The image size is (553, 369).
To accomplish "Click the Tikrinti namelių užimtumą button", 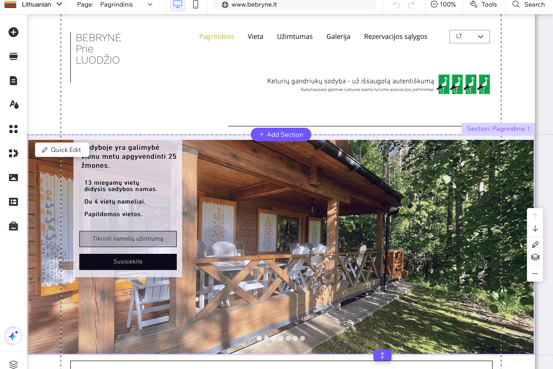I will tap(128, 239).
